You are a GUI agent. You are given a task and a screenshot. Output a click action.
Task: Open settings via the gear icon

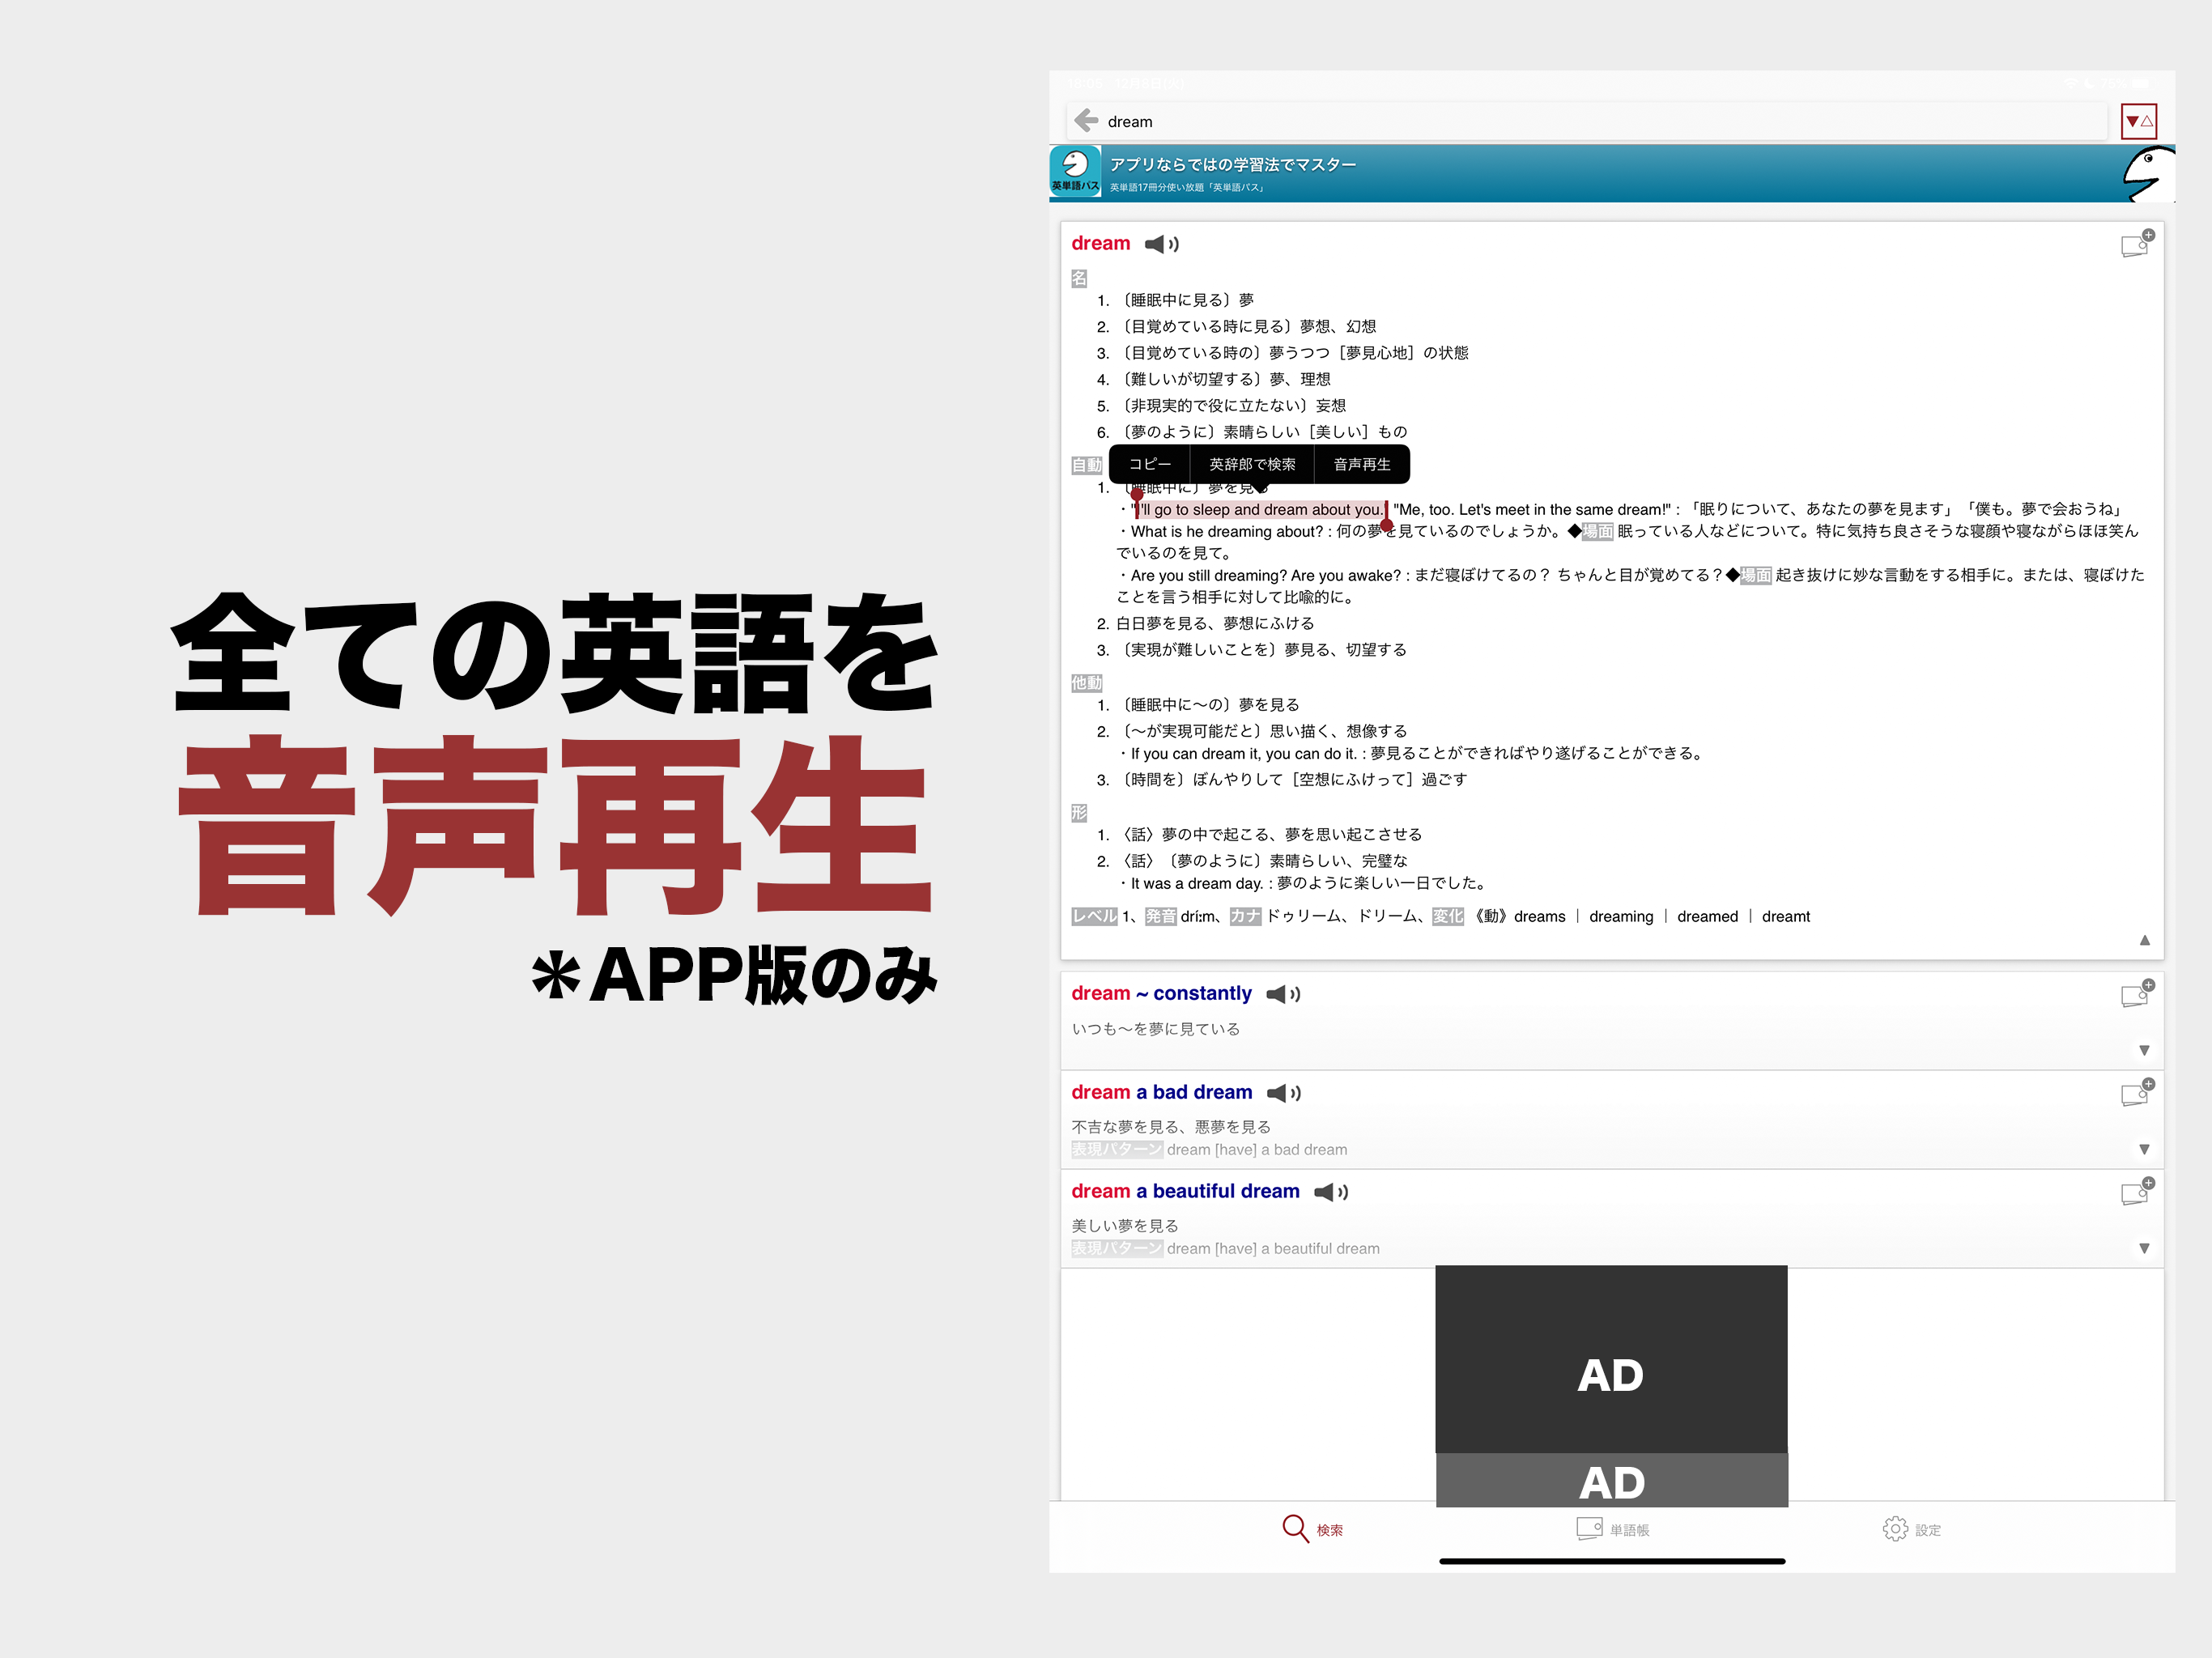1895,1528
